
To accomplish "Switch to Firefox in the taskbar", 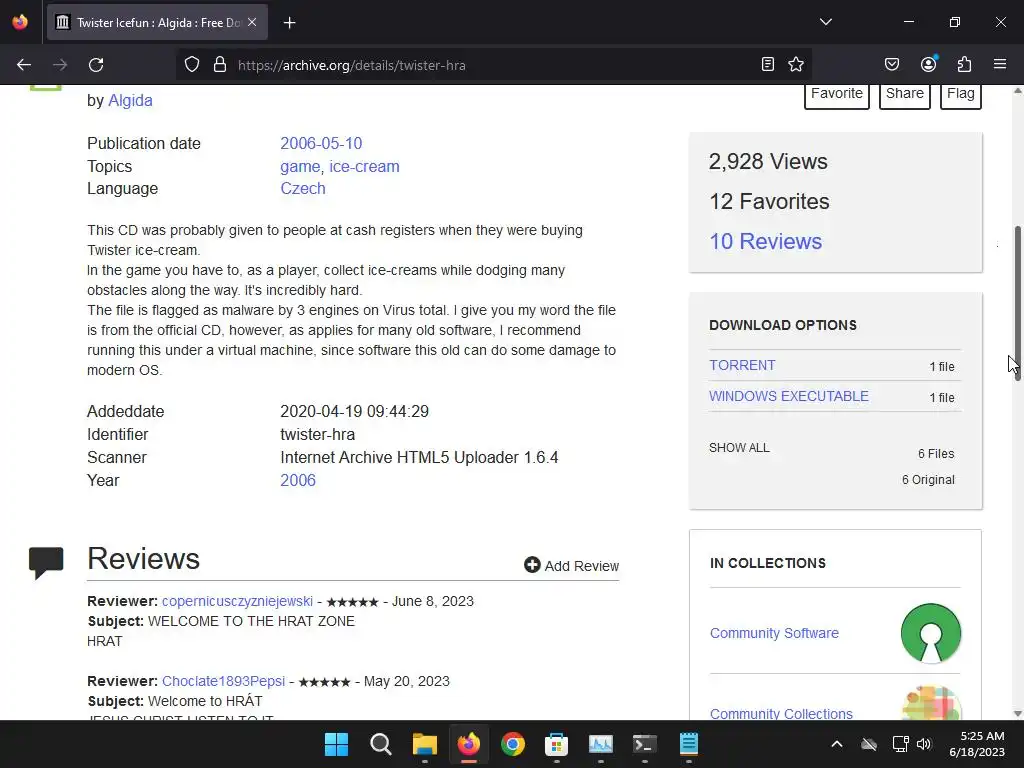I will pos(469,744).
